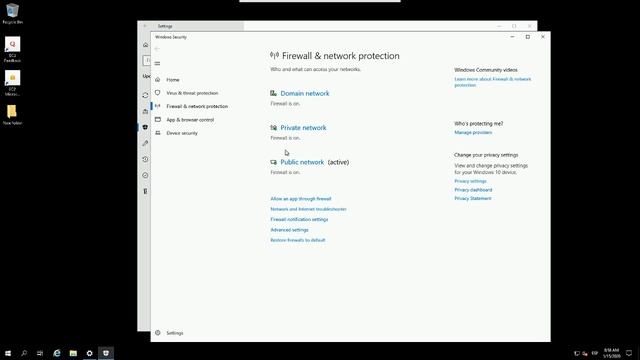
Task: Open Learn more about Firewall link
Action: pyautogui.click(x=492, y=82)
